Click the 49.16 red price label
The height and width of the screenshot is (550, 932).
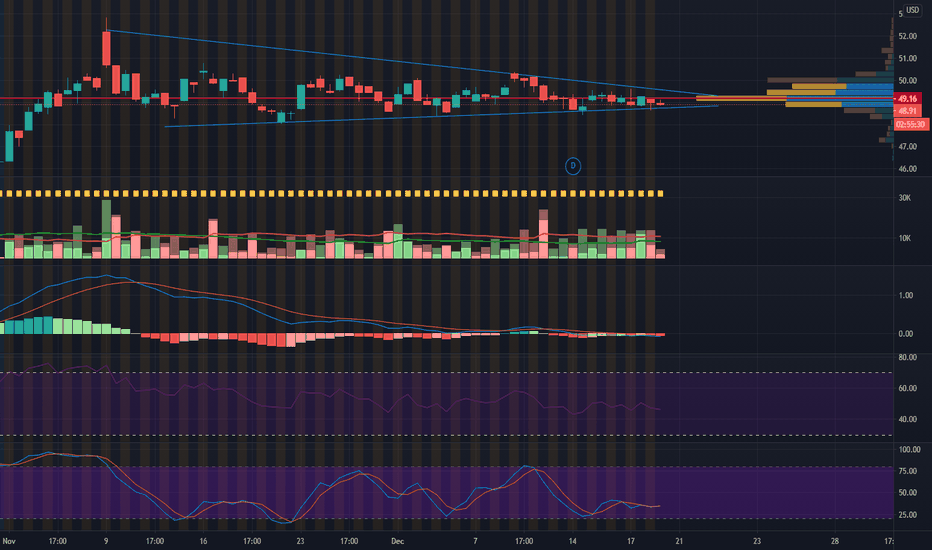point(907,99)
